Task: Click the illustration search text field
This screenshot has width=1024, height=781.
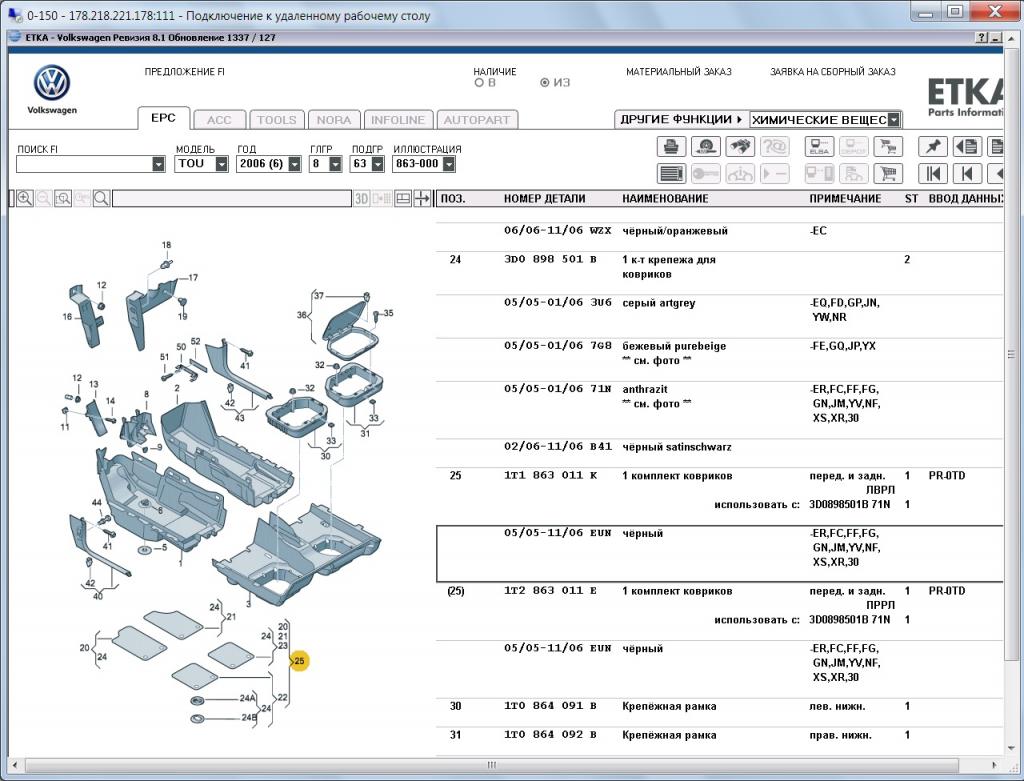Action: 232,199
